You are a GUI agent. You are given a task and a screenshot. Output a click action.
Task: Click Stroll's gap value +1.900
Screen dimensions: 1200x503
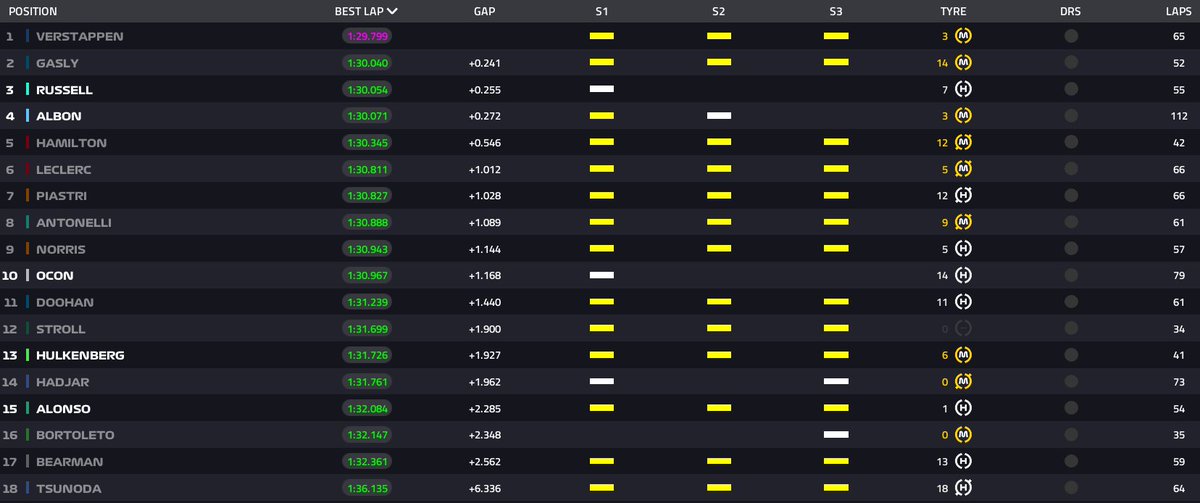(484, 329)
